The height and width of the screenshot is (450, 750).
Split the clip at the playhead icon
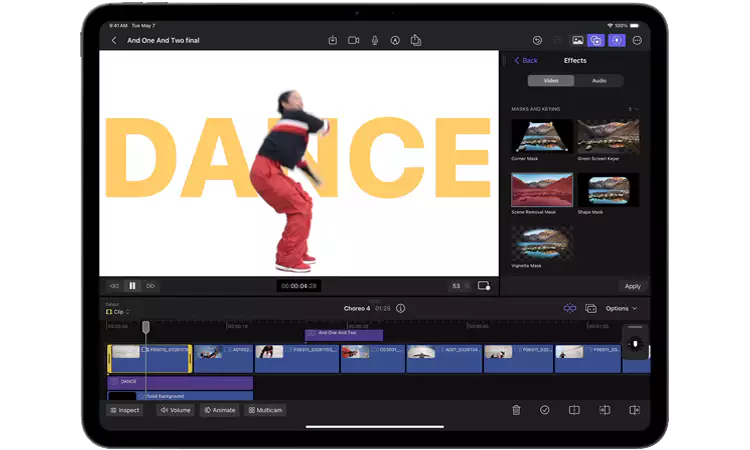pyautogui.click(x=574, y=410)
